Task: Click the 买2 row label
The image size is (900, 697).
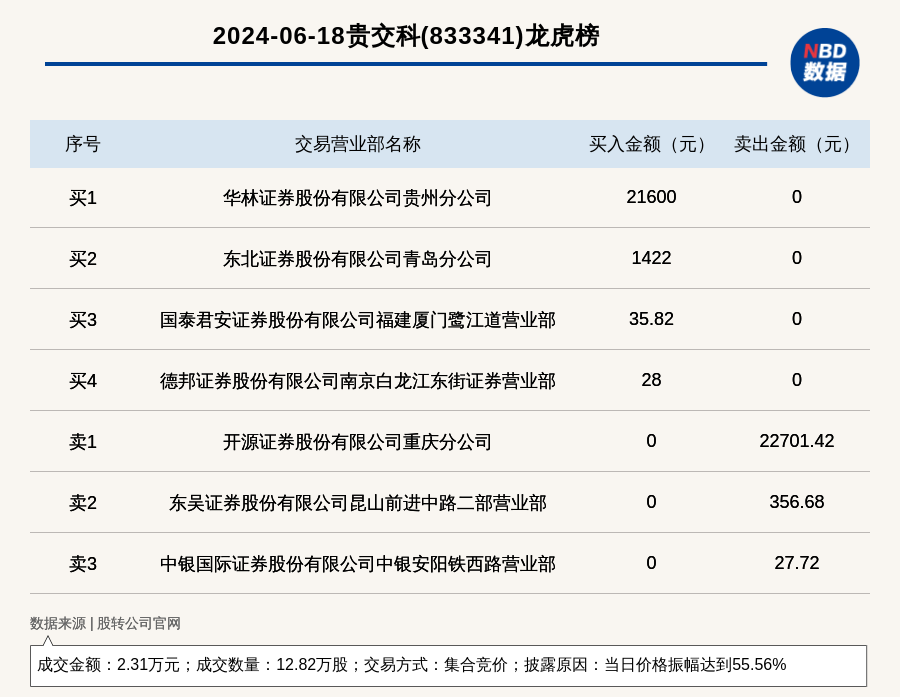Action: (83, 258)
